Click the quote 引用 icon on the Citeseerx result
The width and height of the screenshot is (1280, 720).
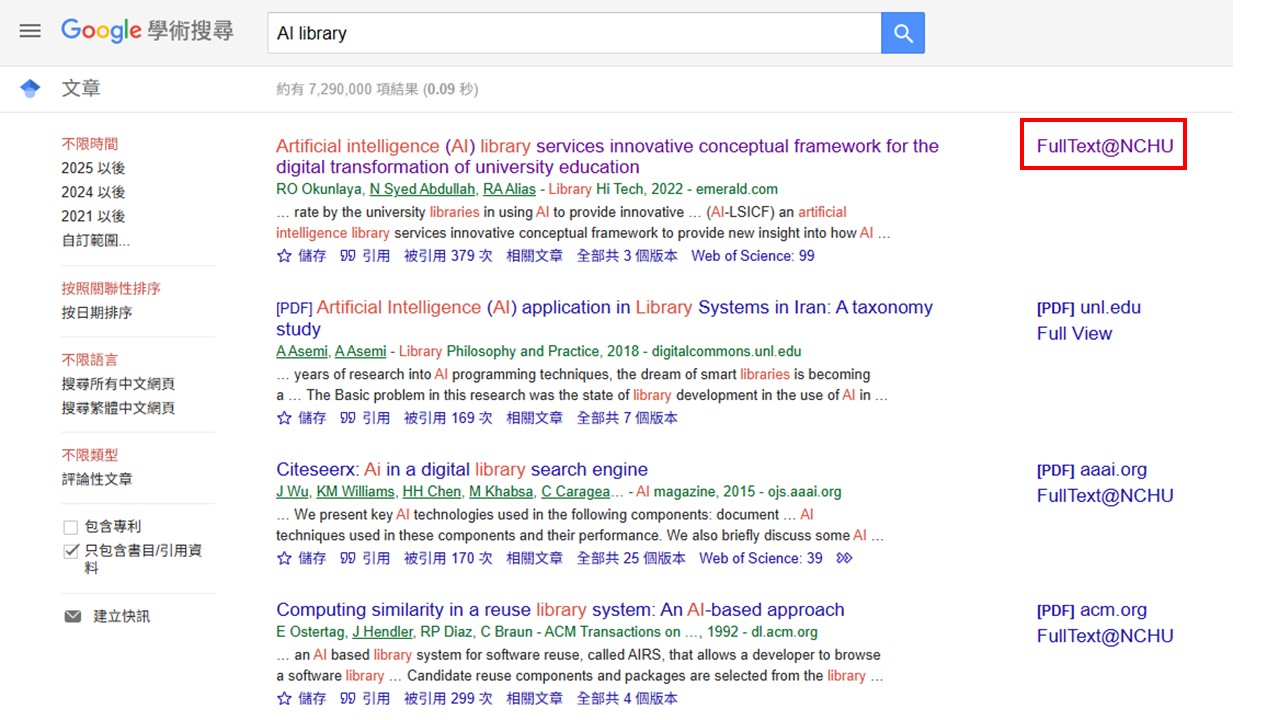coord(348,558)
